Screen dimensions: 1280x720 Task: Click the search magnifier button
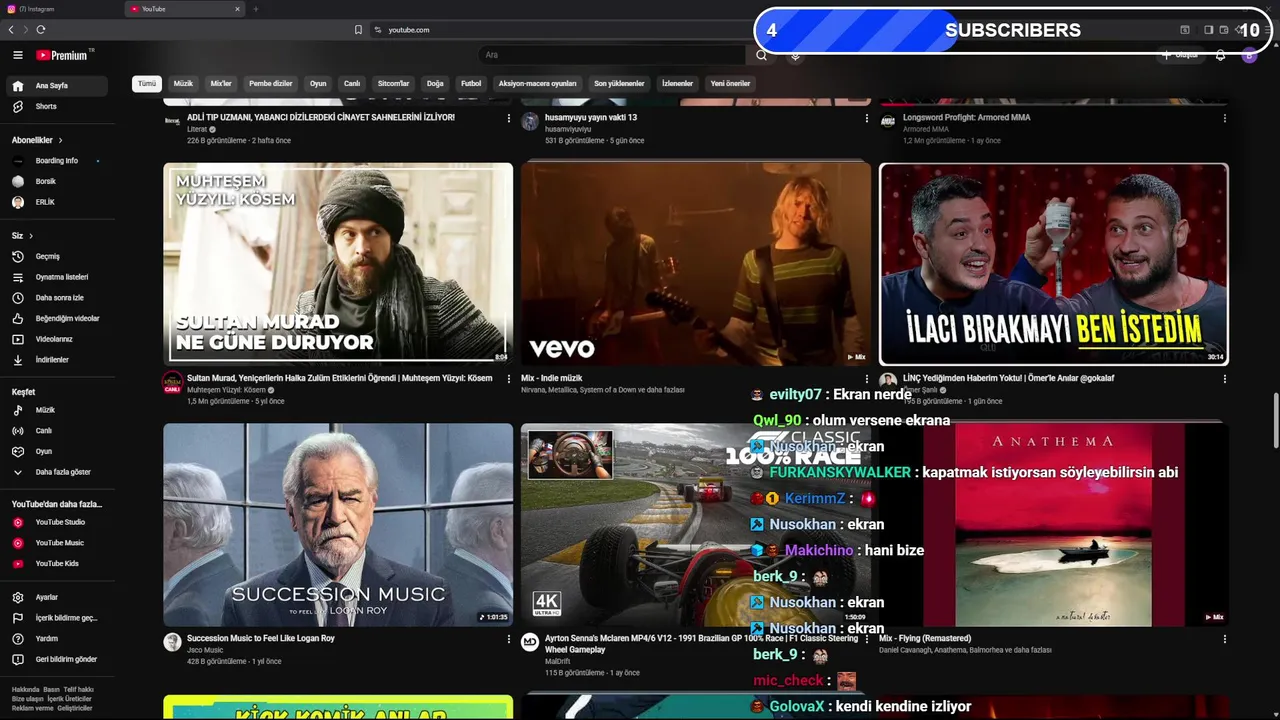pyautogui.click(x=761, y=55)
